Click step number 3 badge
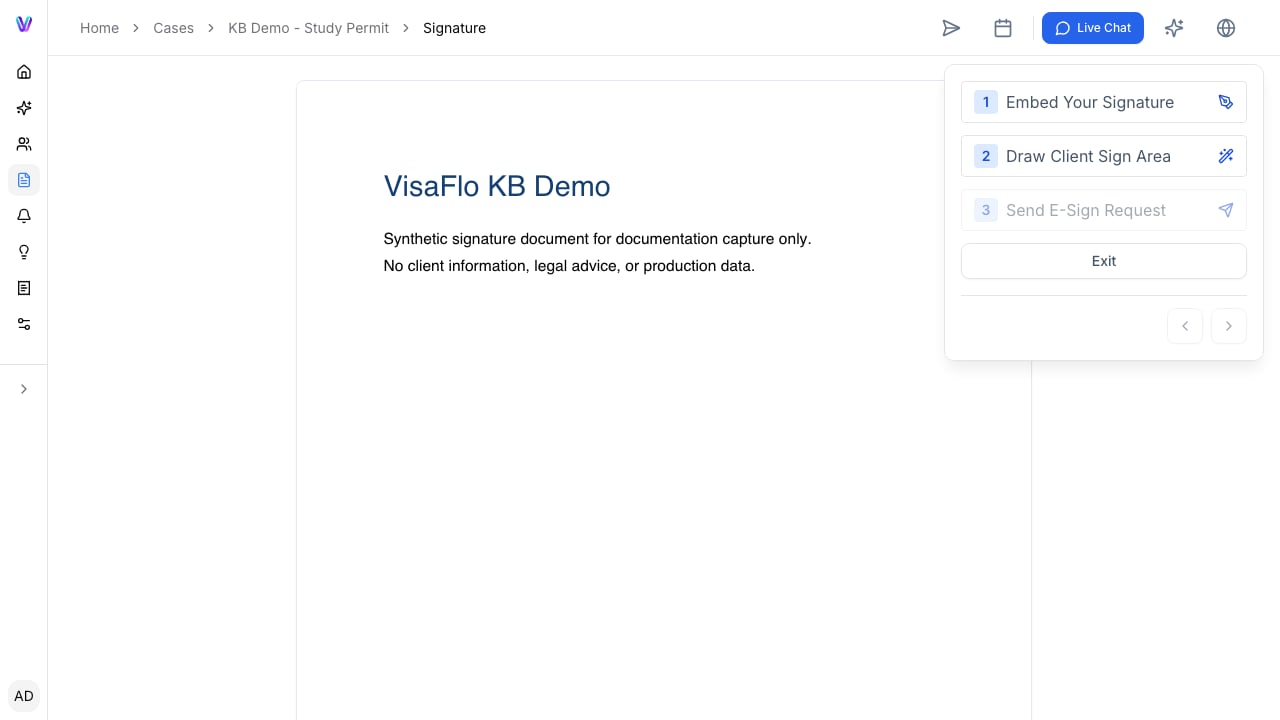The image size is (1280, 720). (986, 210)
